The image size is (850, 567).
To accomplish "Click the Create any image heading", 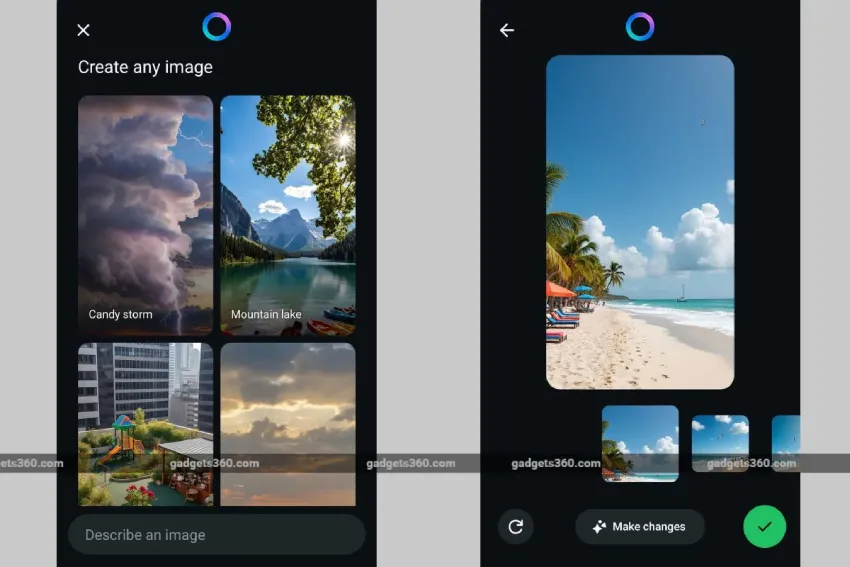I will (x=145, y=67).
